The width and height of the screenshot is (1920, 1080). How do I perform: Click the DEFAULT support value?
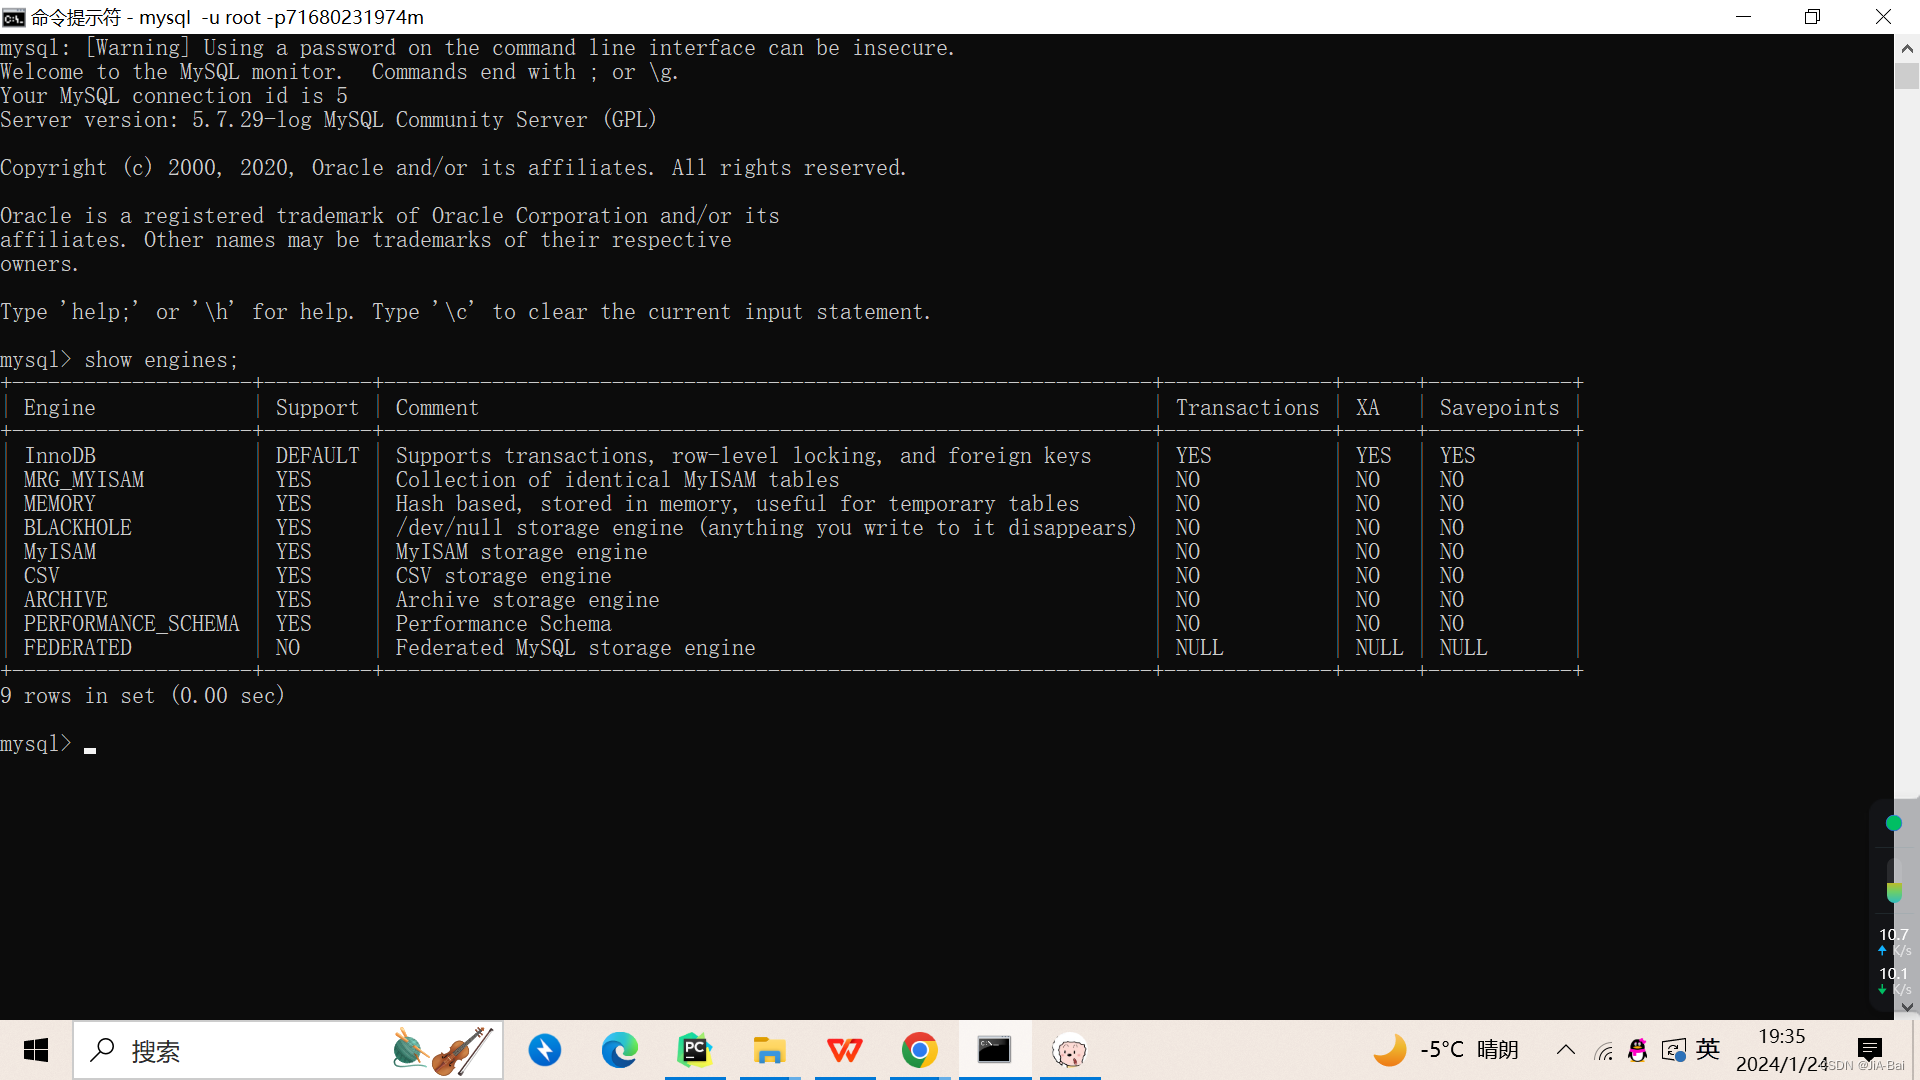coord(318,456)
